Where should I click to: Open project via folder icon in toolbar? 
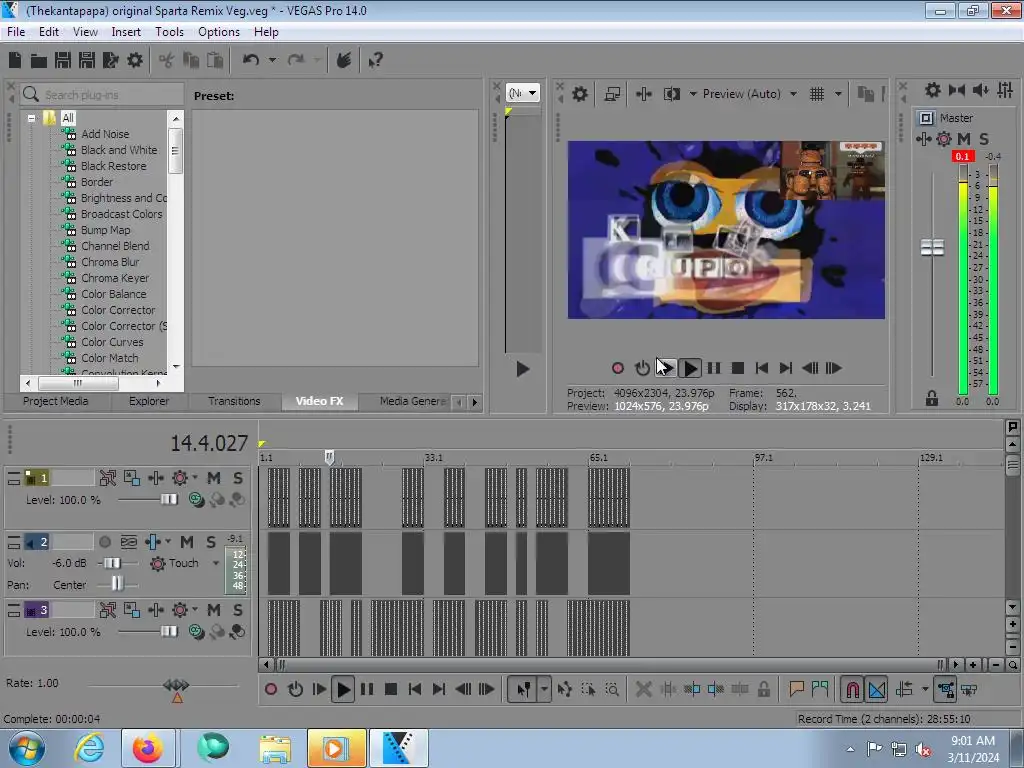click(x=39, y=61)
